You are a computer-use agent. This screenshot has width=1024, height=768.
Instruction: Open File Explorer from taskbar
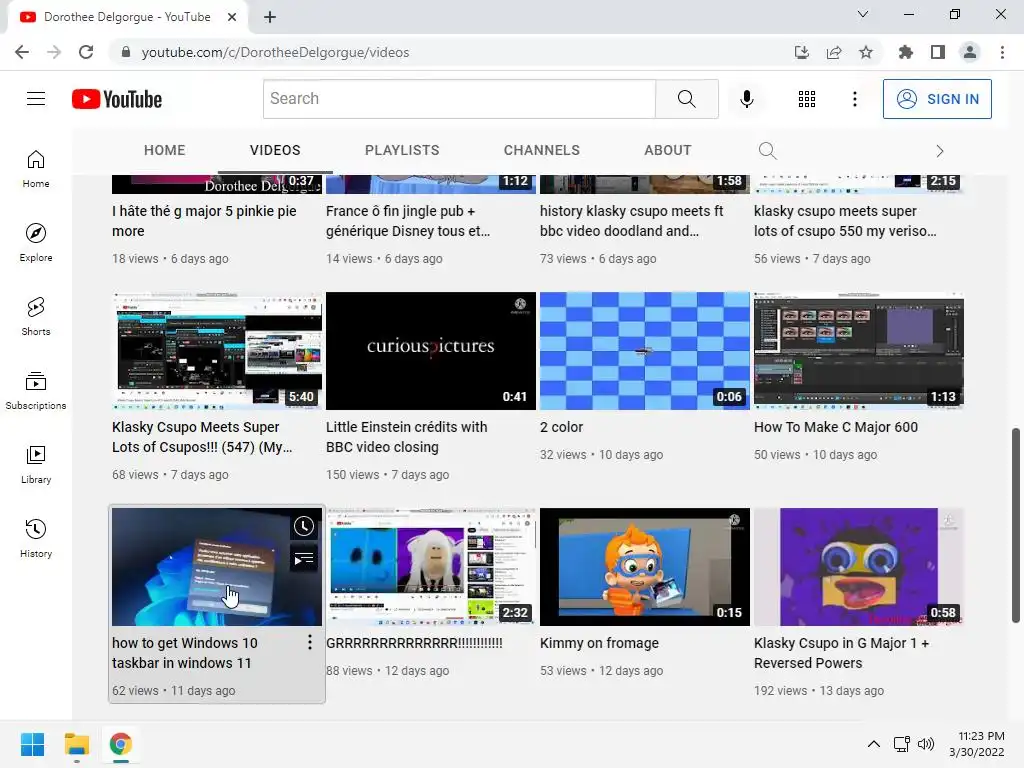(76, 744)
